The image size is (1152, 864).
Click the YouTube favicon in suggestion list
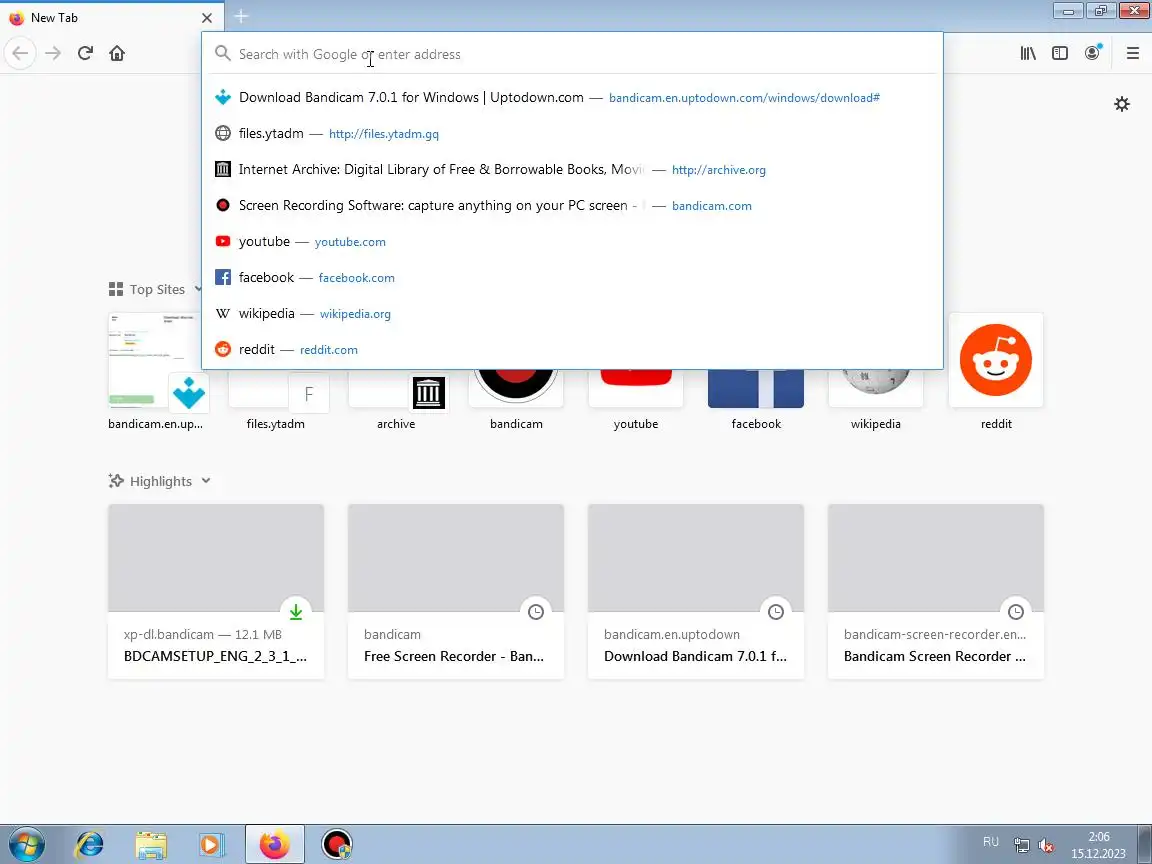coord(223,241)
